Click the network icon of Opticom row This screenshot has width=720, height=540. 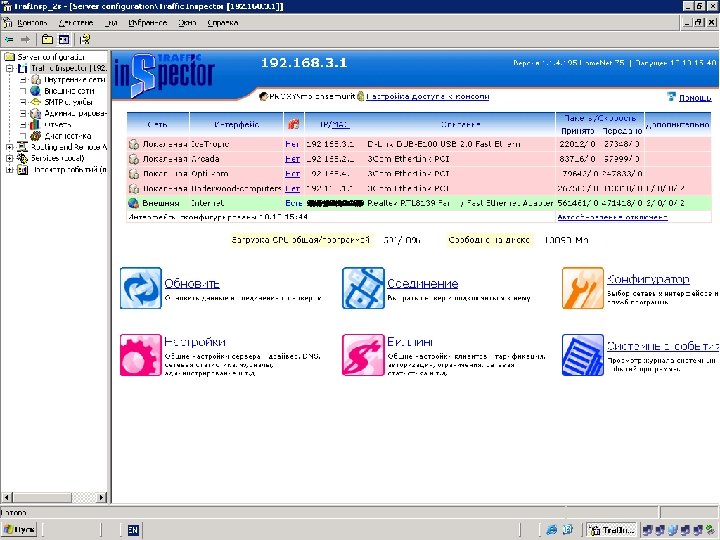(134, 174)
